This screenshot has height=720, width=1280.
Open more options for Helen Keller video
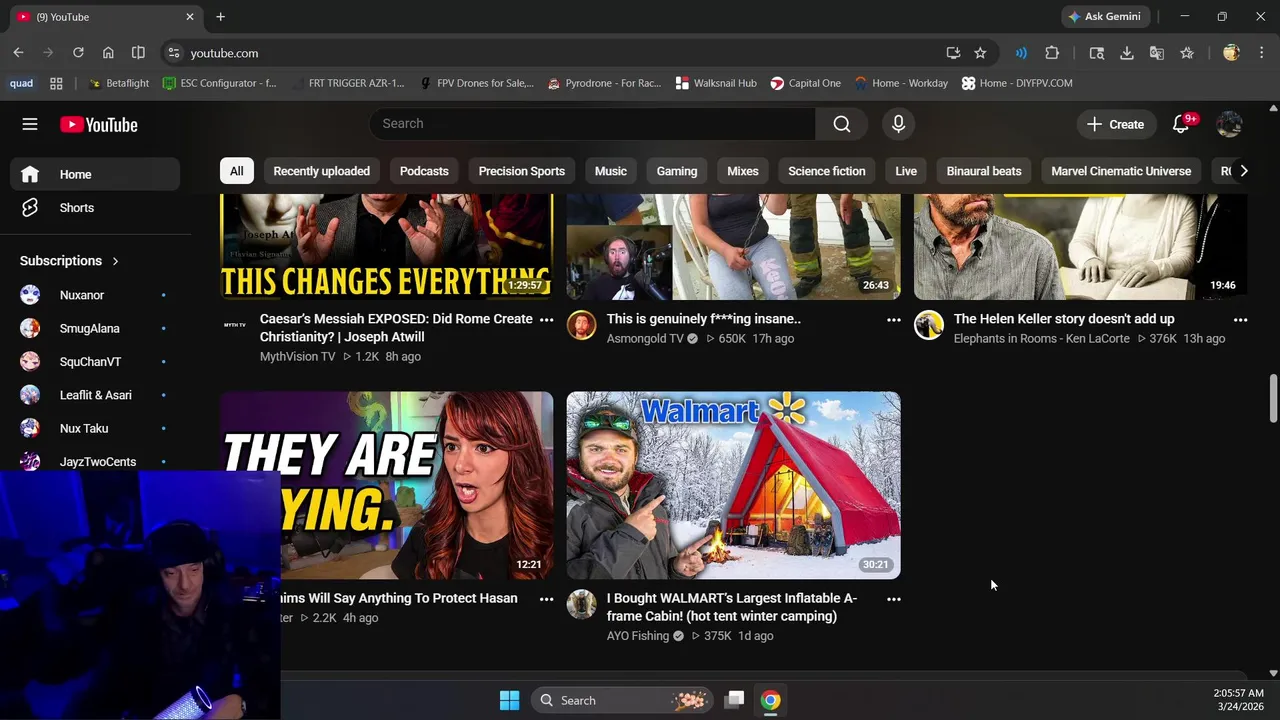point(1240,320)
